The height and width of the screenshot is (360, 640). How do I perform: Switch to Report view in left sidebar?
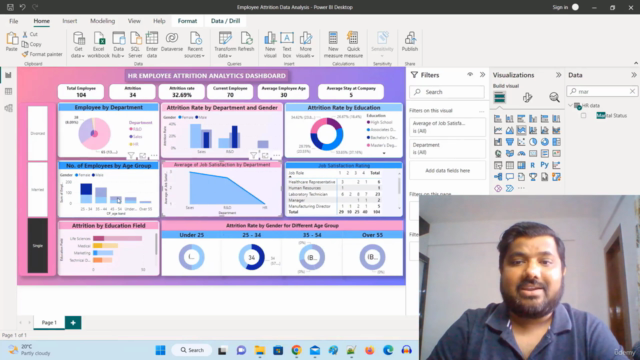pos(8,76)
